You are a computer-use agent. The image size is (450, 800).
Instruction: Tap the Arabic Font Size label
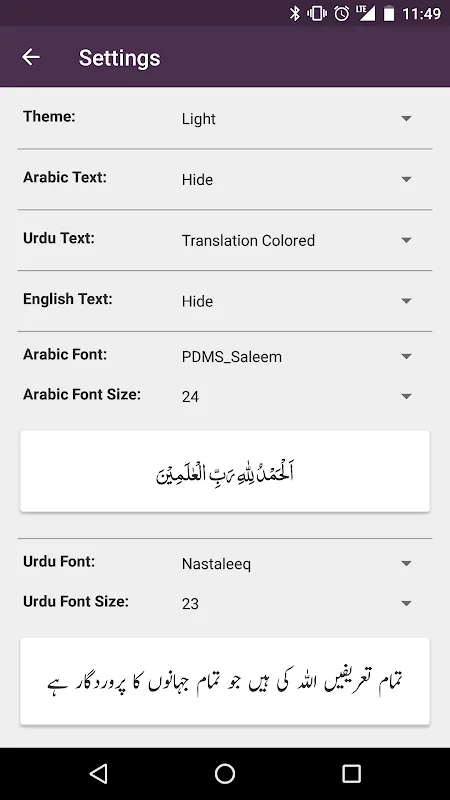click(82, 394)
